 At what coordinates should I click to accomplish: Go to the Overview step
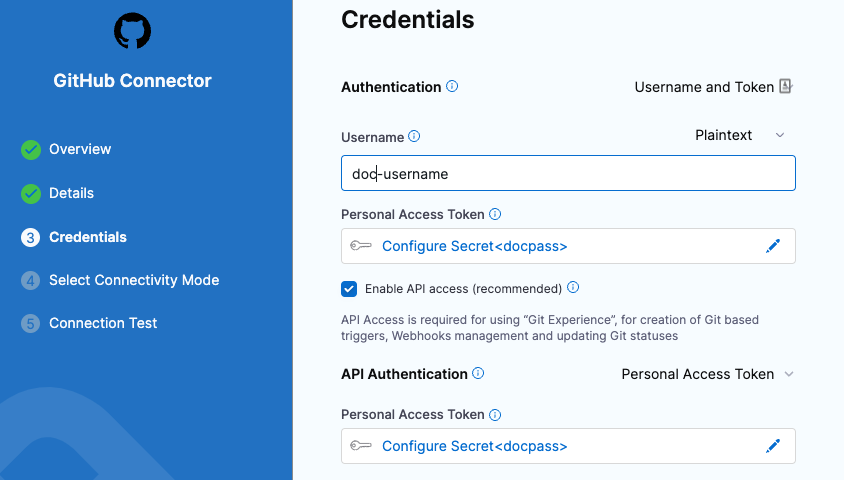[x=80, y=149]
